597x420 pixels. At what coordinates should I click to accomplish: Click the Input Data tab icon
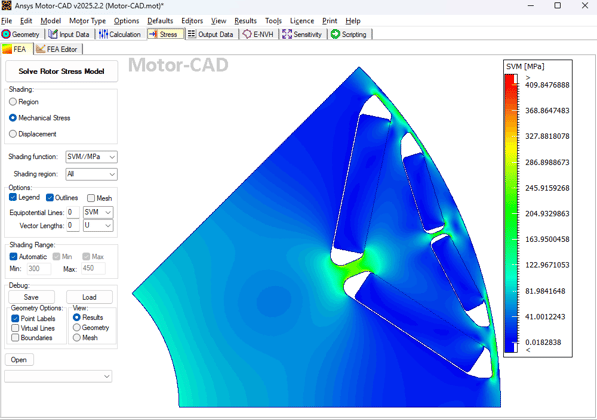[x=53, y=34]
